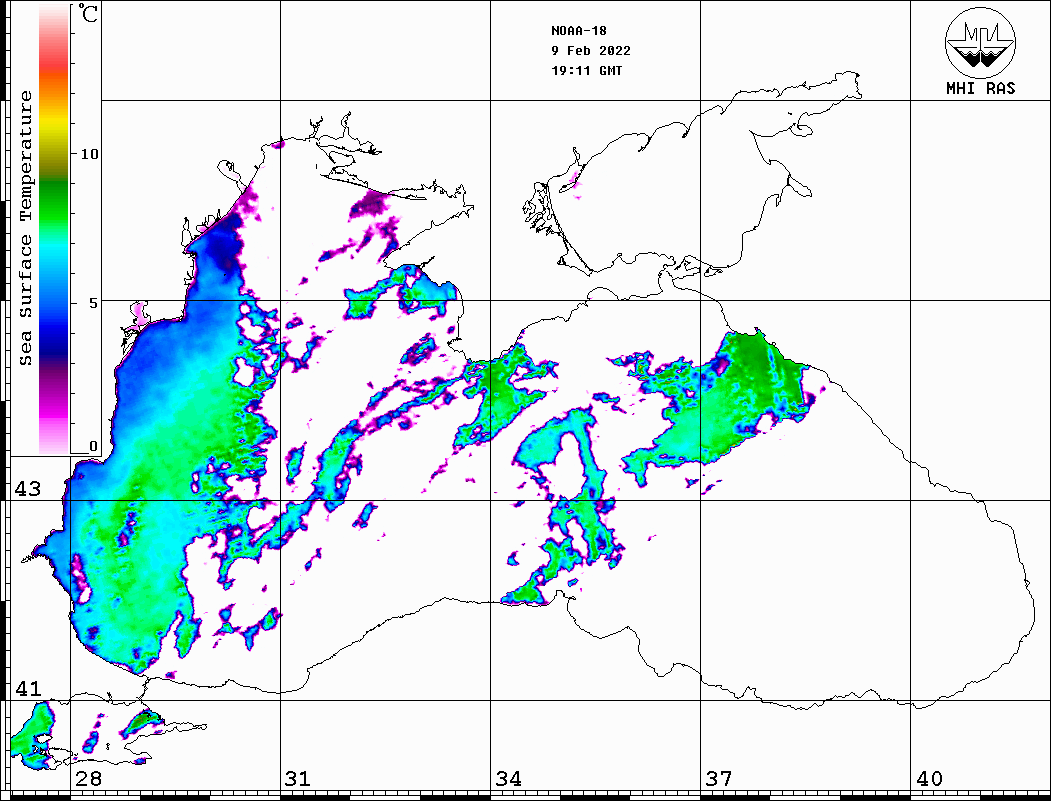
Task: Select the NOAA-18 satellite label
Action: coord(578,31)
